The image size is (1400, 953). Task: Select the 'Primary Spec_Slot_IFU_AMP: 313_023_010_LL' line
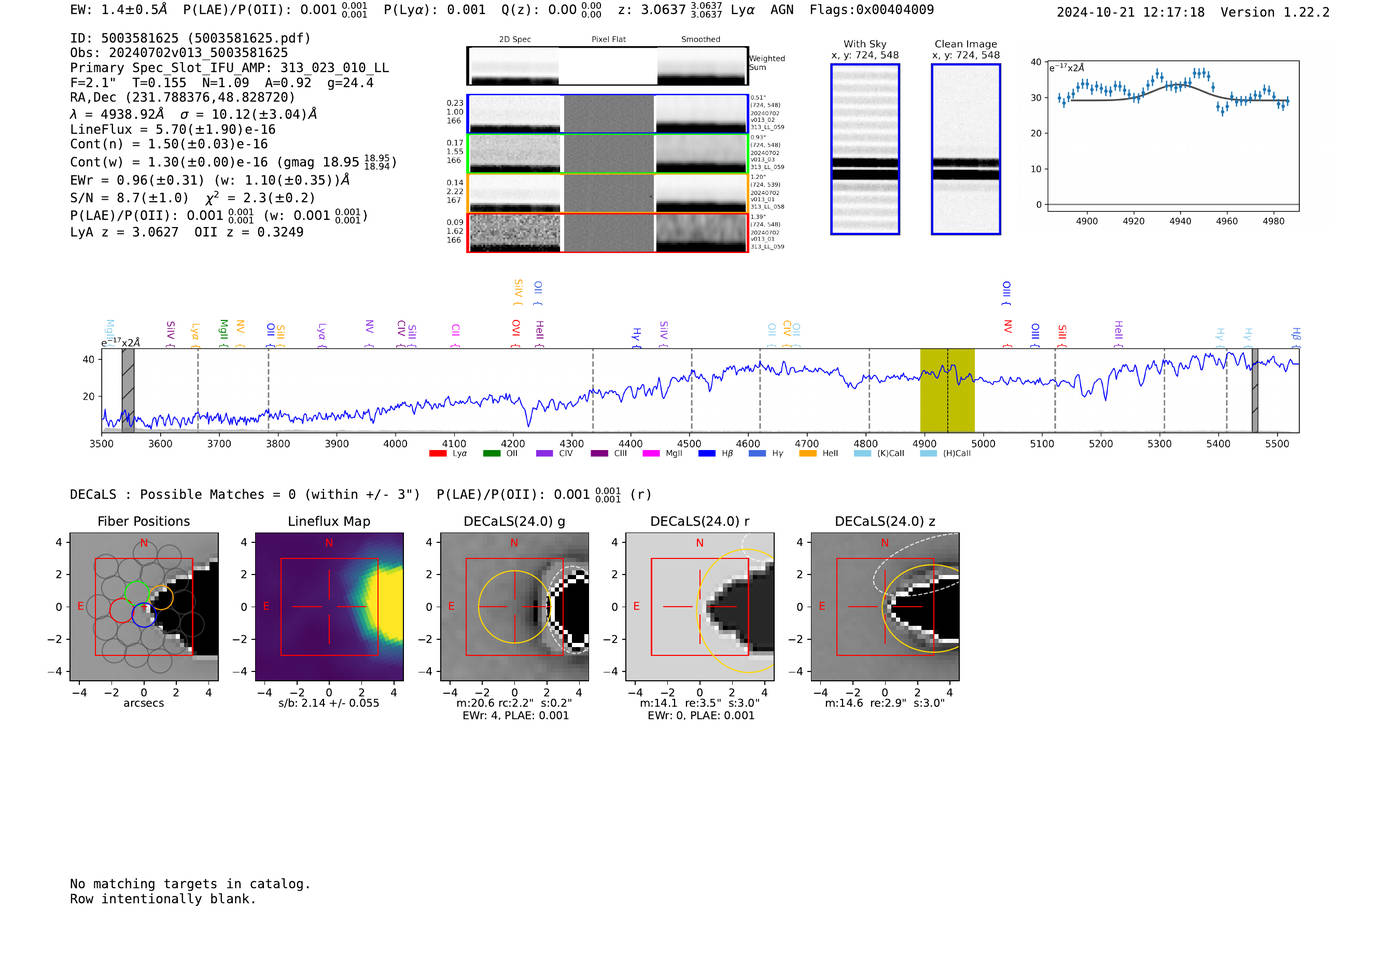pyautogui.click(x=229, y=67)
